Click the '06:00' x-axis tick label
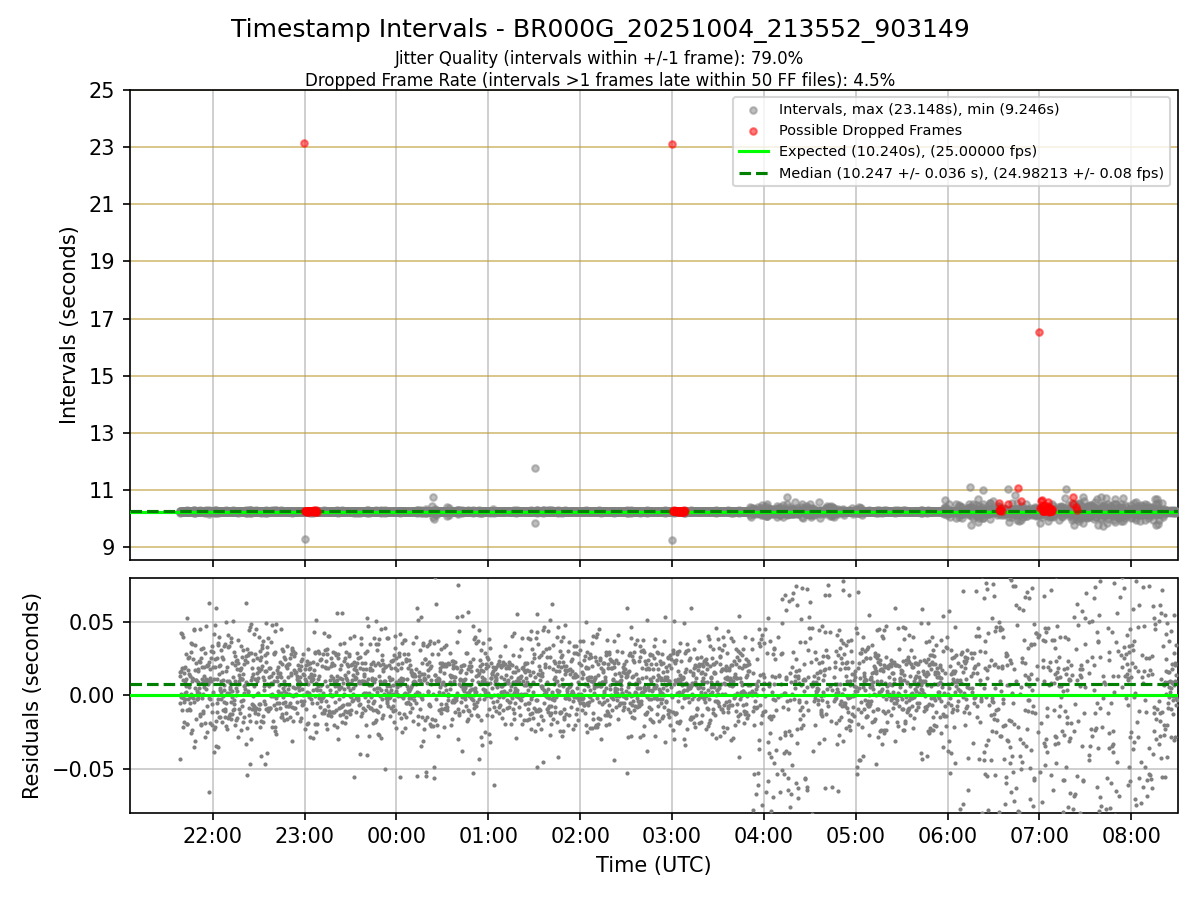The image size is (1200, 900). (x=947, y=834)
